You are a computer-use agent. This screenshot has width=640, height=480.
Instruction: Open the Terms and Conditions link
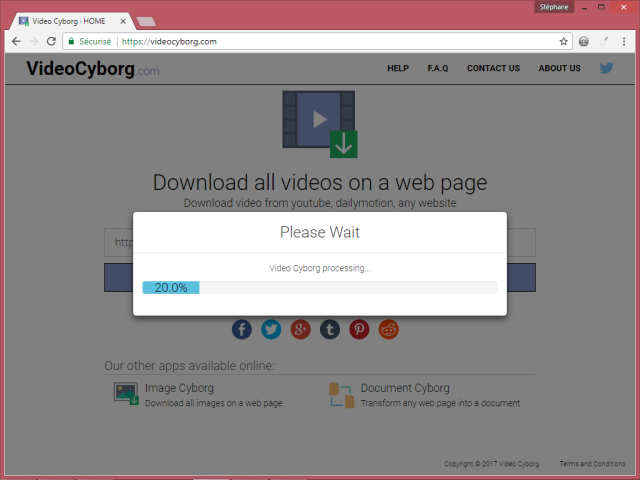point(592,464)
